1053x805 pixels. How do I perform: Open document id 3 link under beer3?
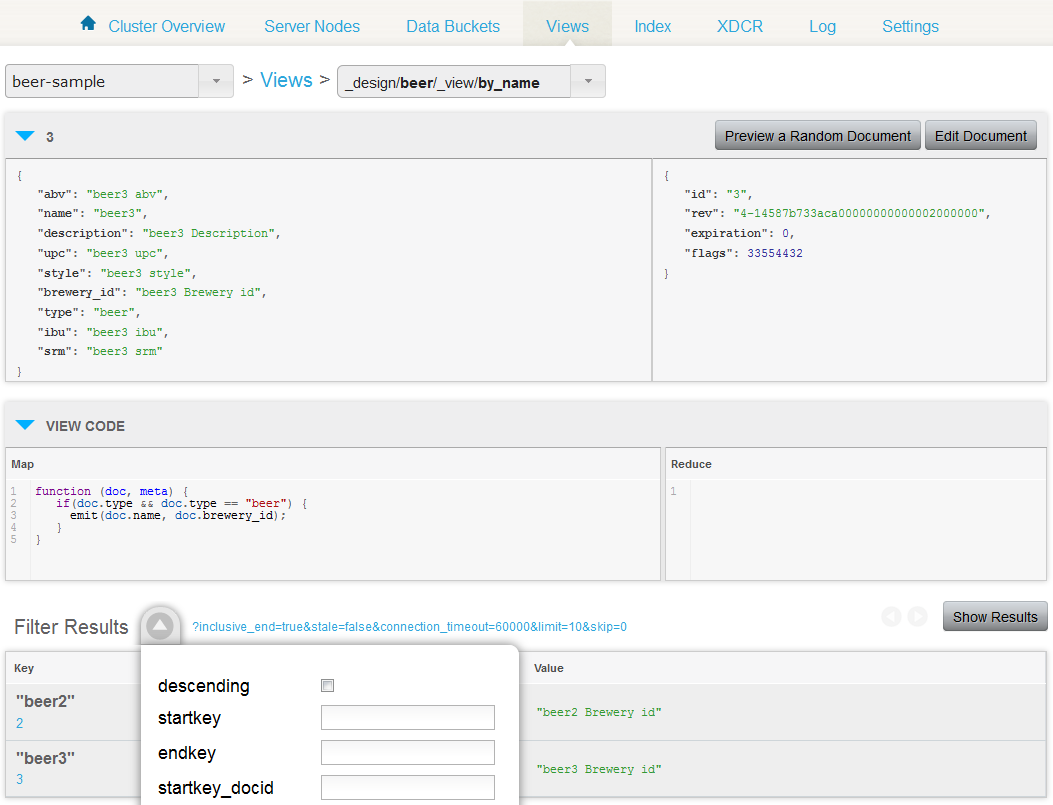coord(19,779)
